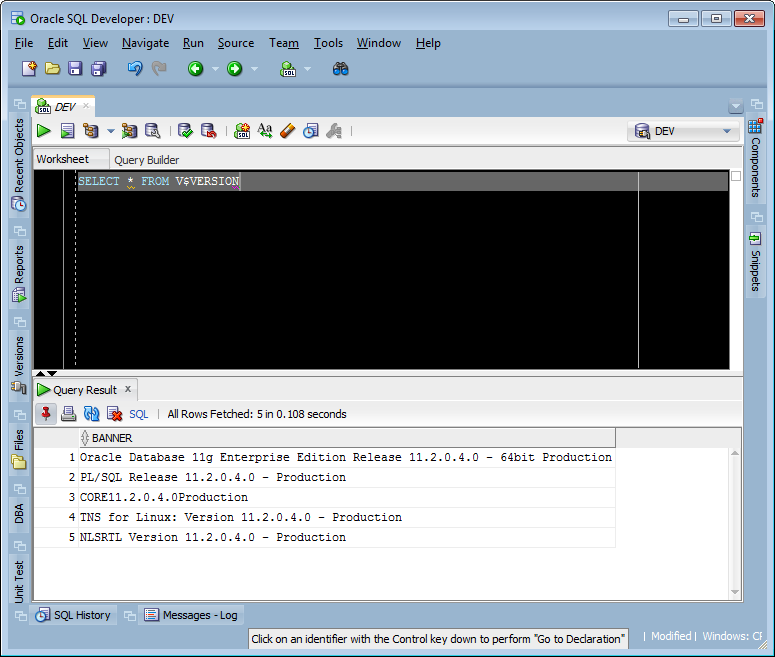Click the Undo arrow icon
This screenshot has height=657, width=775.
pyautogui.click(x=135, y=69)
